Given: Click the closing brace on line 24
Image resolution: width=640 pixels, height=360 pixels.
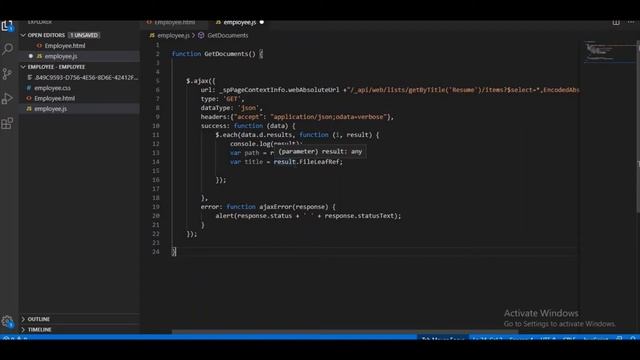Looking at the screenshot, I should (x=174, y=251).
